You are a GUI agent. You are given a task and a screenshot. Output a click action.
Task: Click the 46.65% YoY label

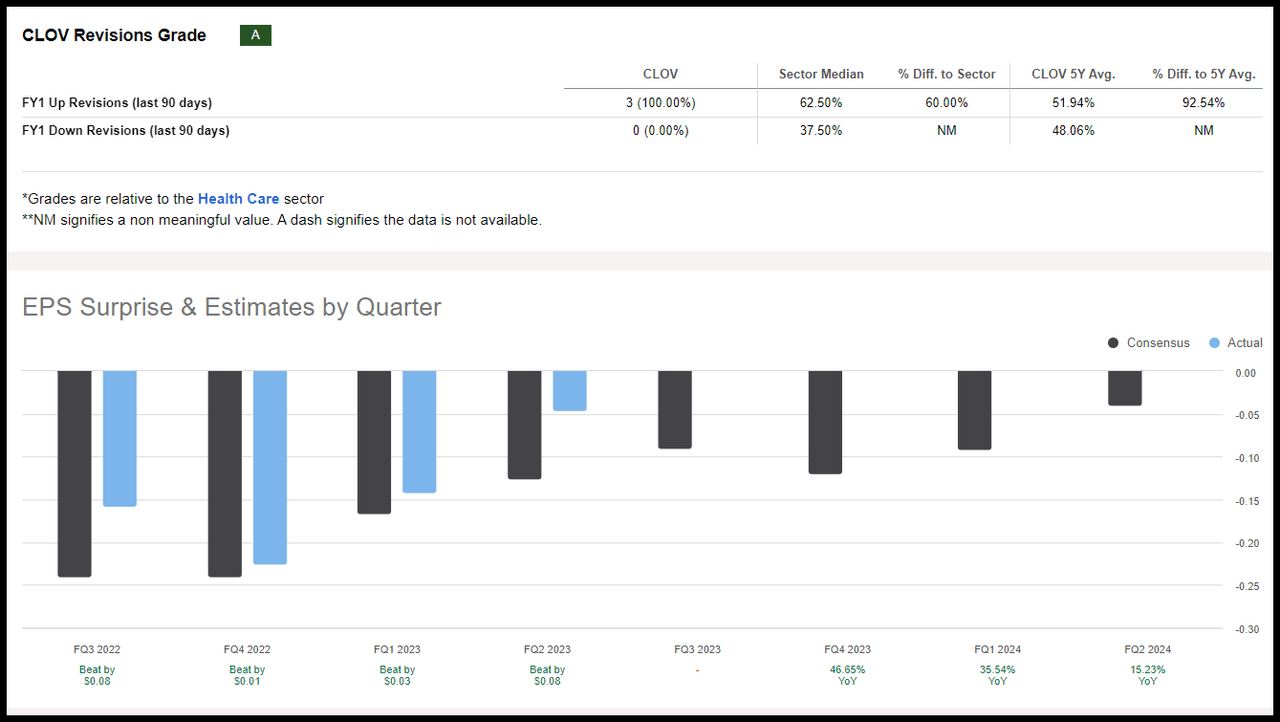(x=847, y=675)
